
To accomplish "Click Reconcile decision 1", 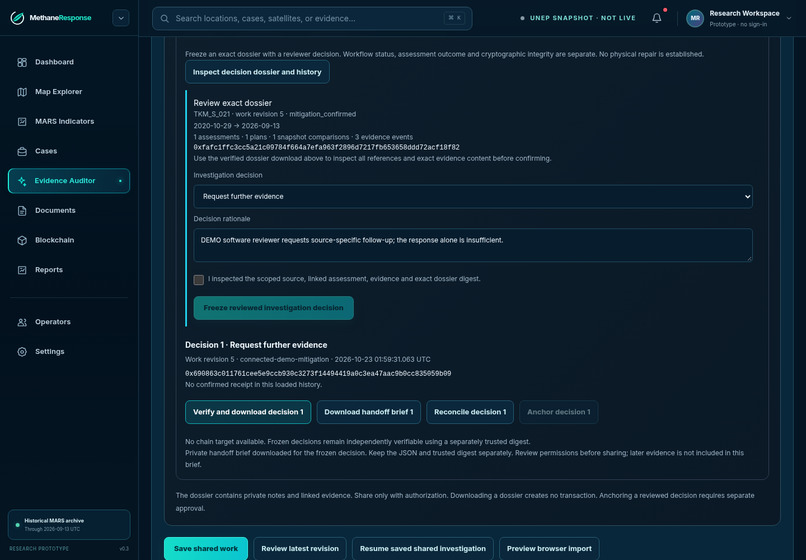I will coord(470,412).
